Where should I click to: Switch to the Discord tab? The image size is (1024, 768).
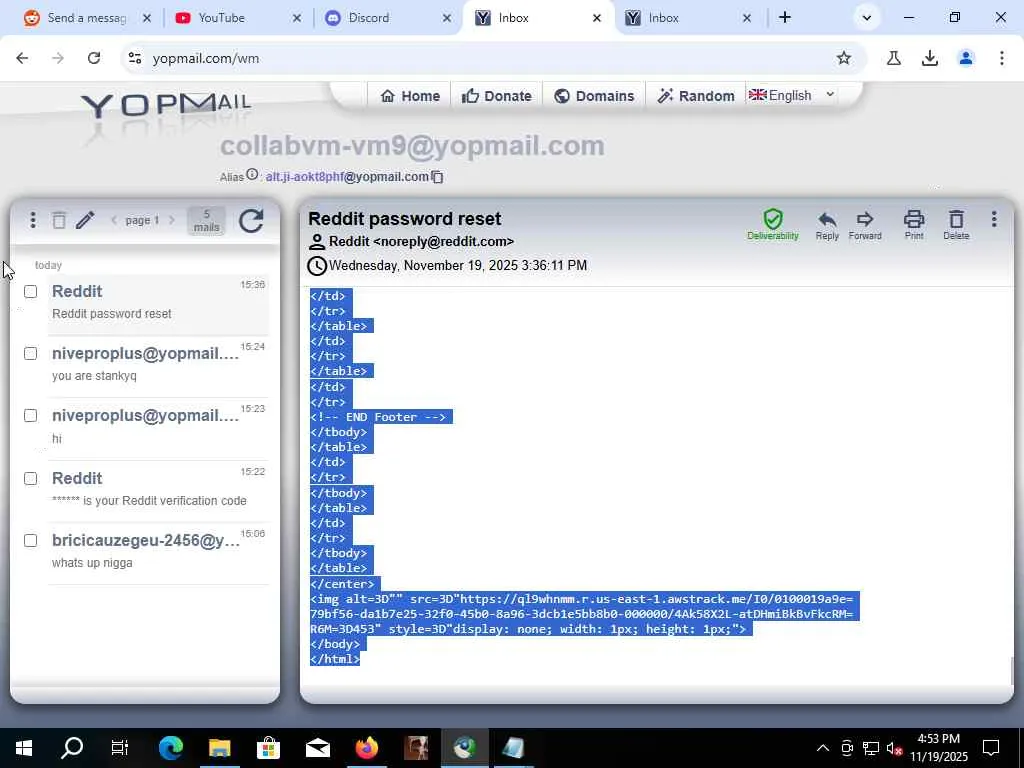tap(389, 18)
